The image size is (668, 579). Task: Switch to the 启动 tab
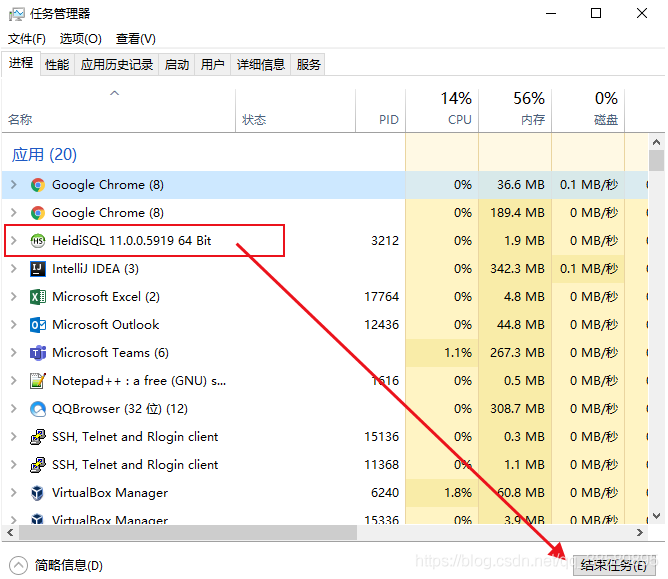pyautogui.click(x=177, y=65)
